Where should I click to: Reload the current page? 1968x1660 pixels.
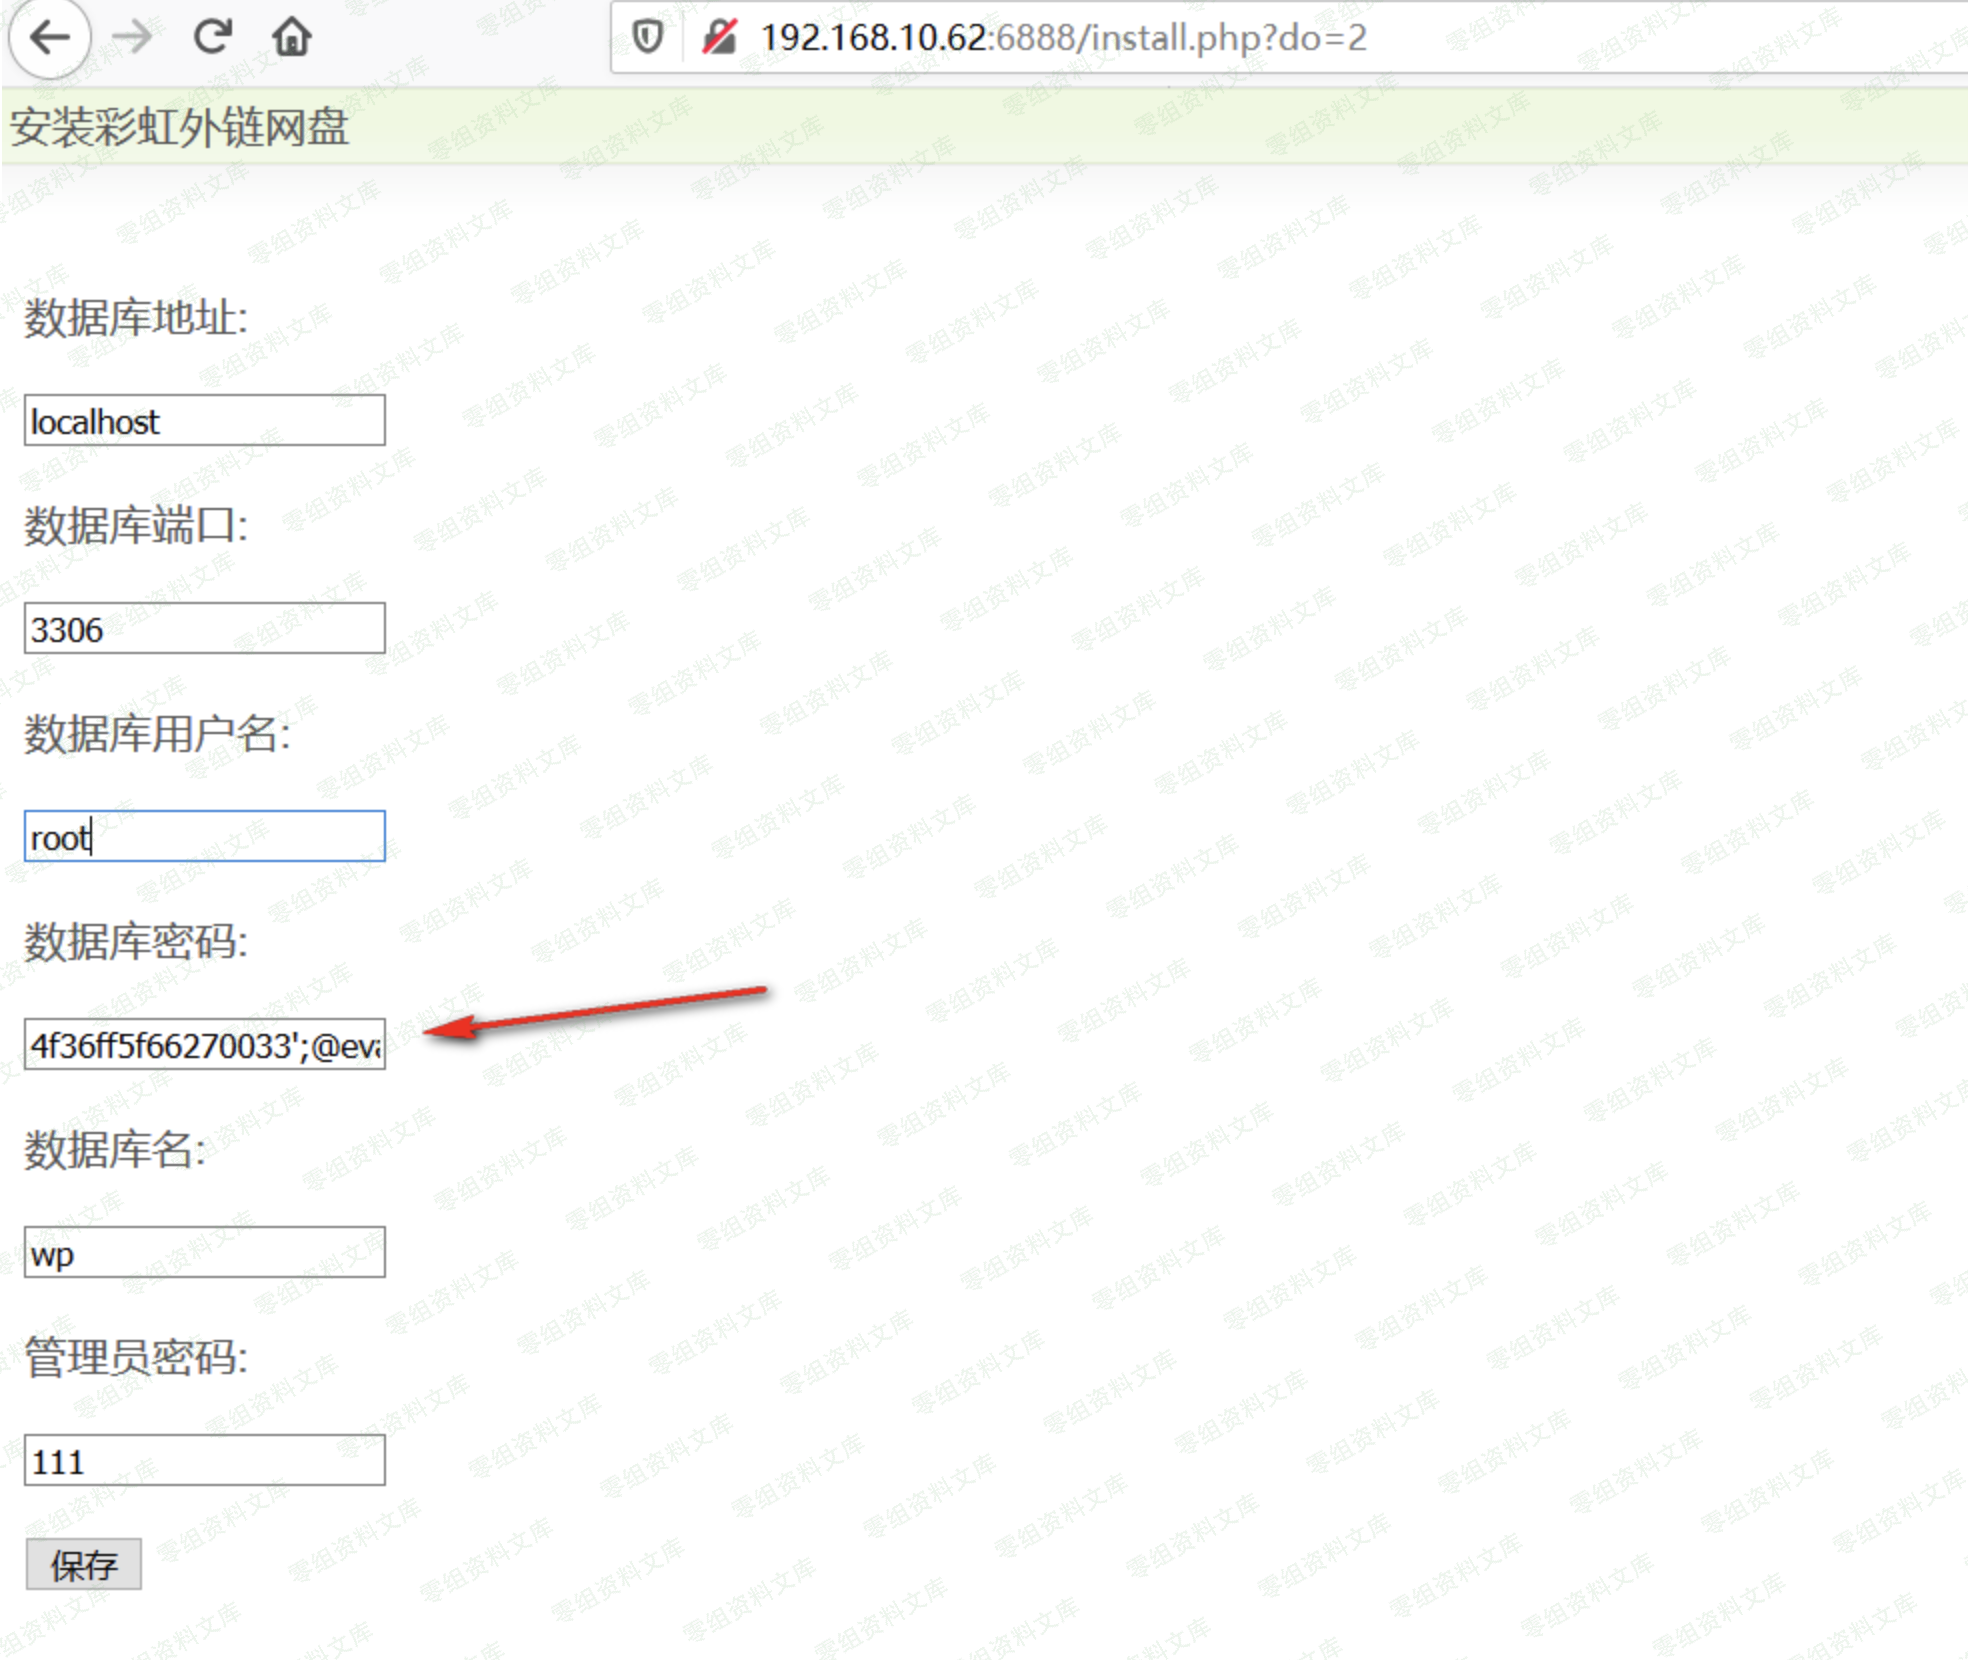[212, 38]
